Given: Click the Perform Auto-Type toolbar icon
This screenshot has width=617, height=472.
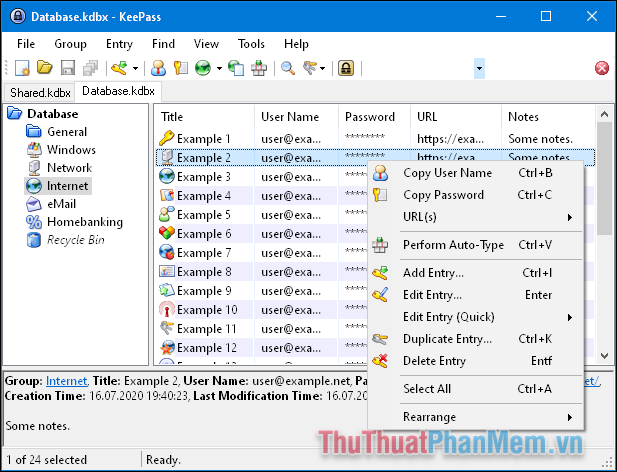Looking at the screenshot, I should [259, 68].
